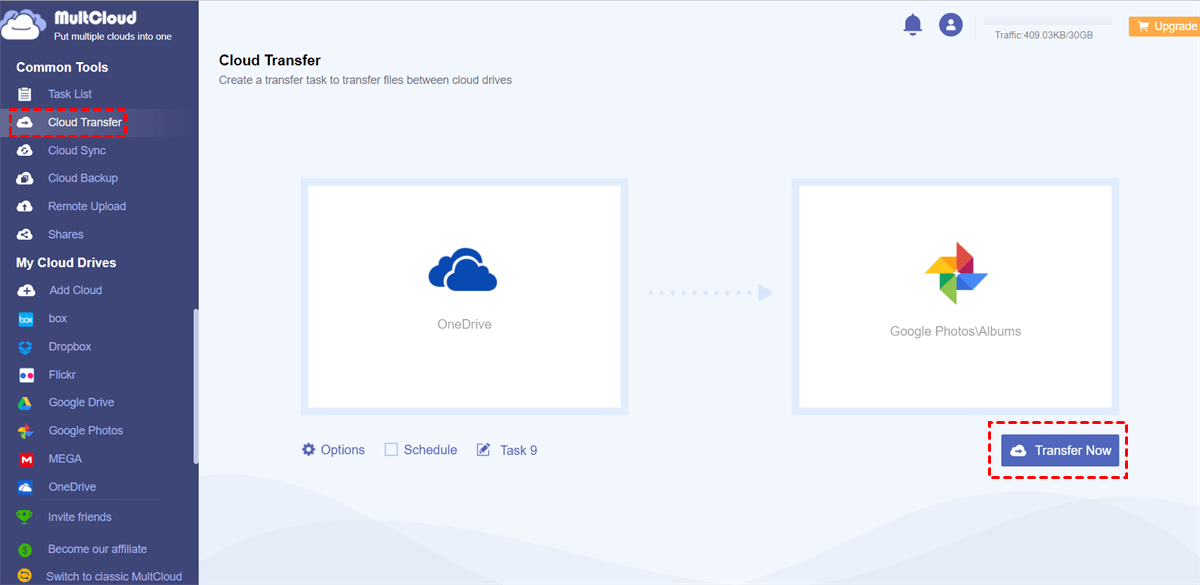Click the sidebar vertical scrollbar
1200x585 pixels.
click(196, 386)
